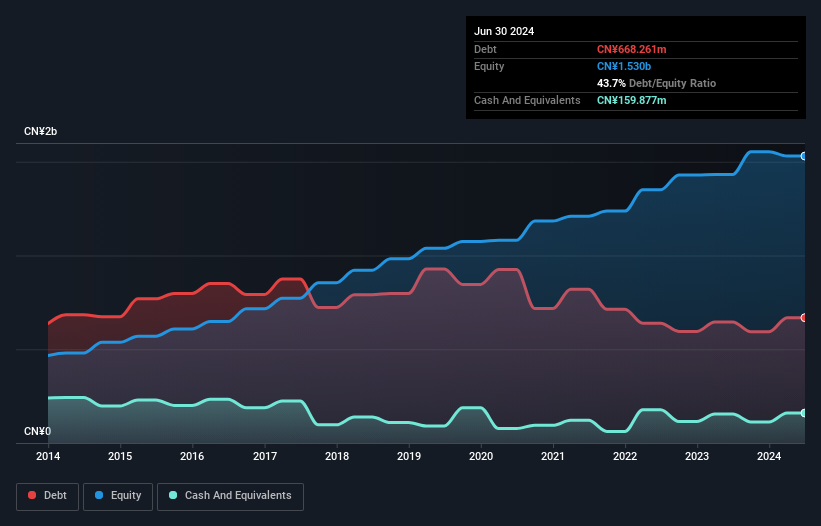Screen dimensions: 821x526
Task: Click the 2024 x-axis label
Action: 769,456
